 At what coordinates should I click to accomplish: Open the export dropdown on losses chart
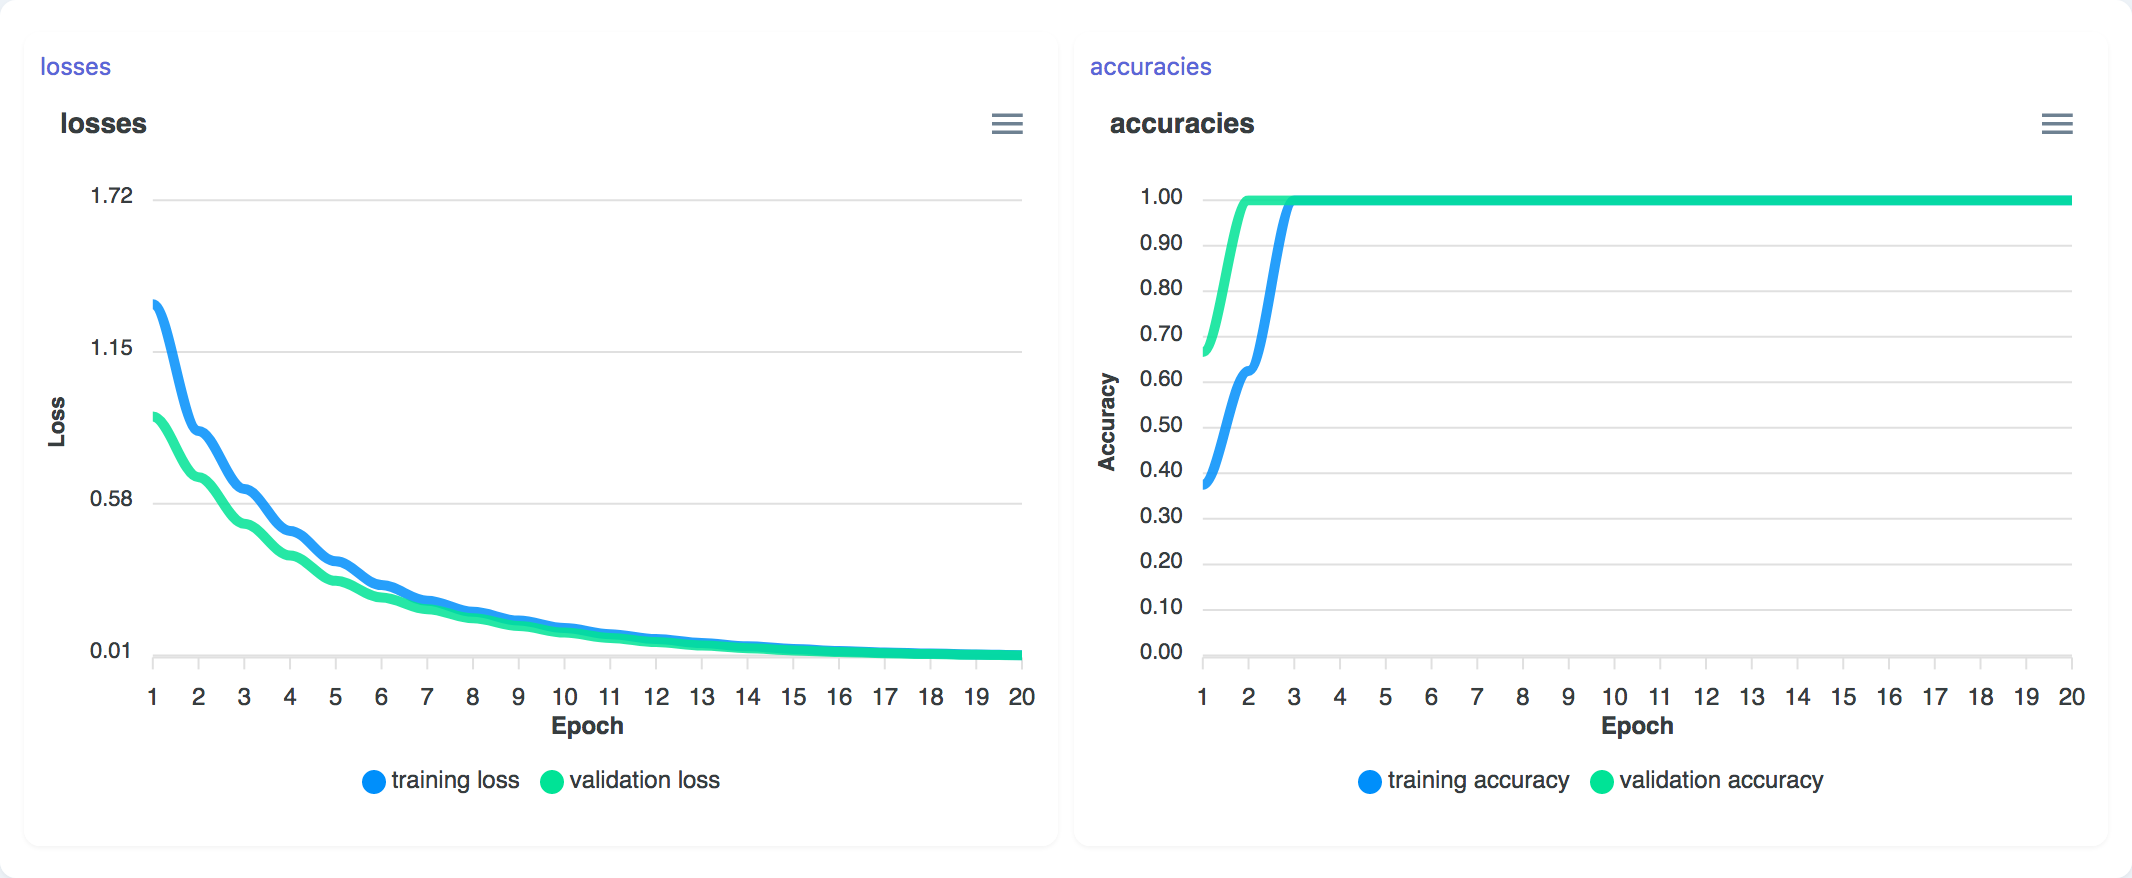pyautogui.click(x=1007, y=124)
